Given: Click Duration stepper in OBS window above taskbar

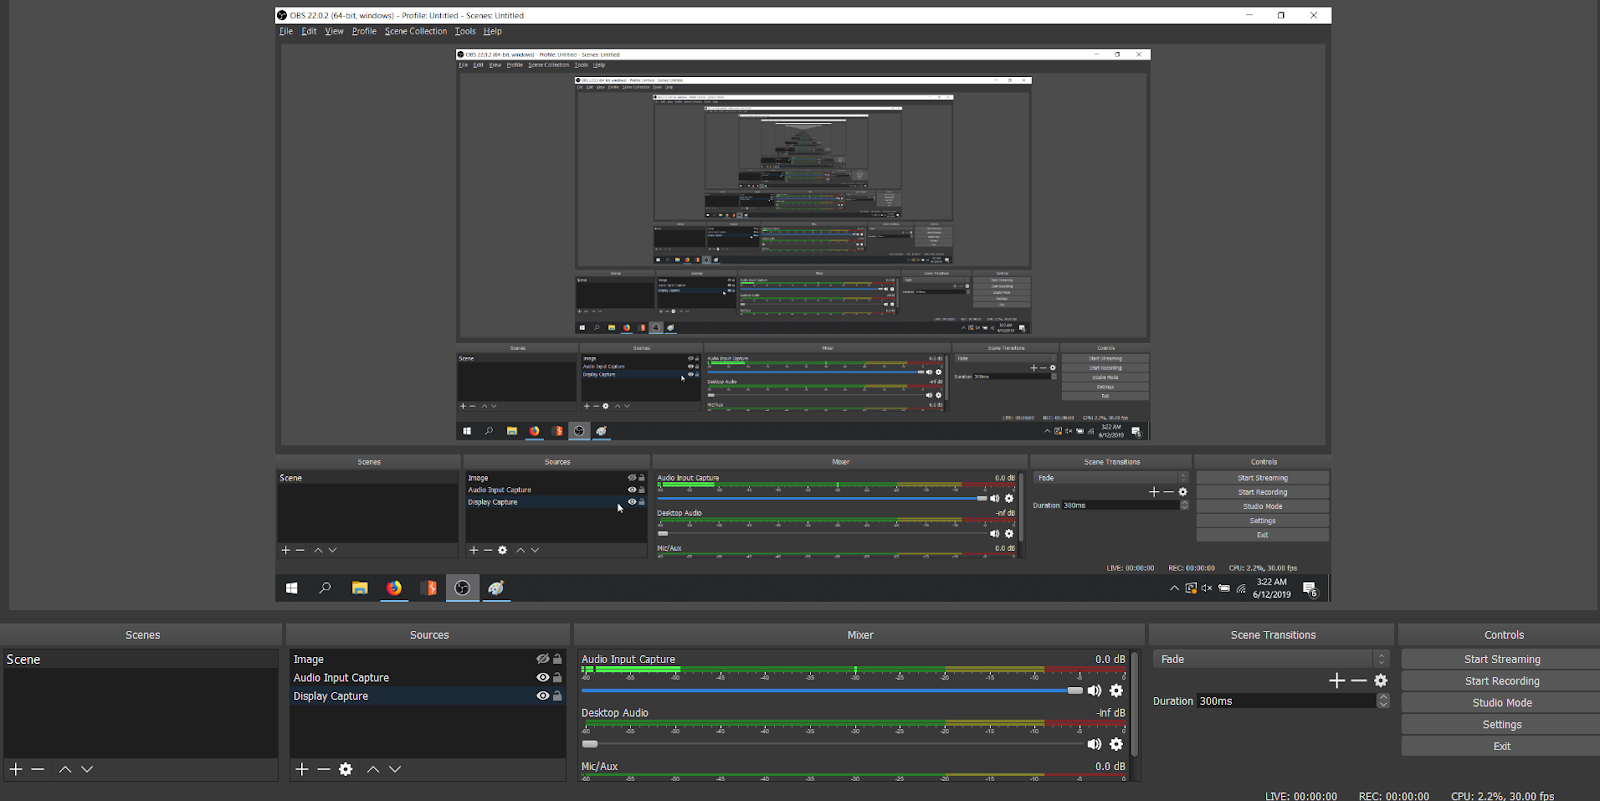Looking at the screenshot, I should (x=1185, y=505).
